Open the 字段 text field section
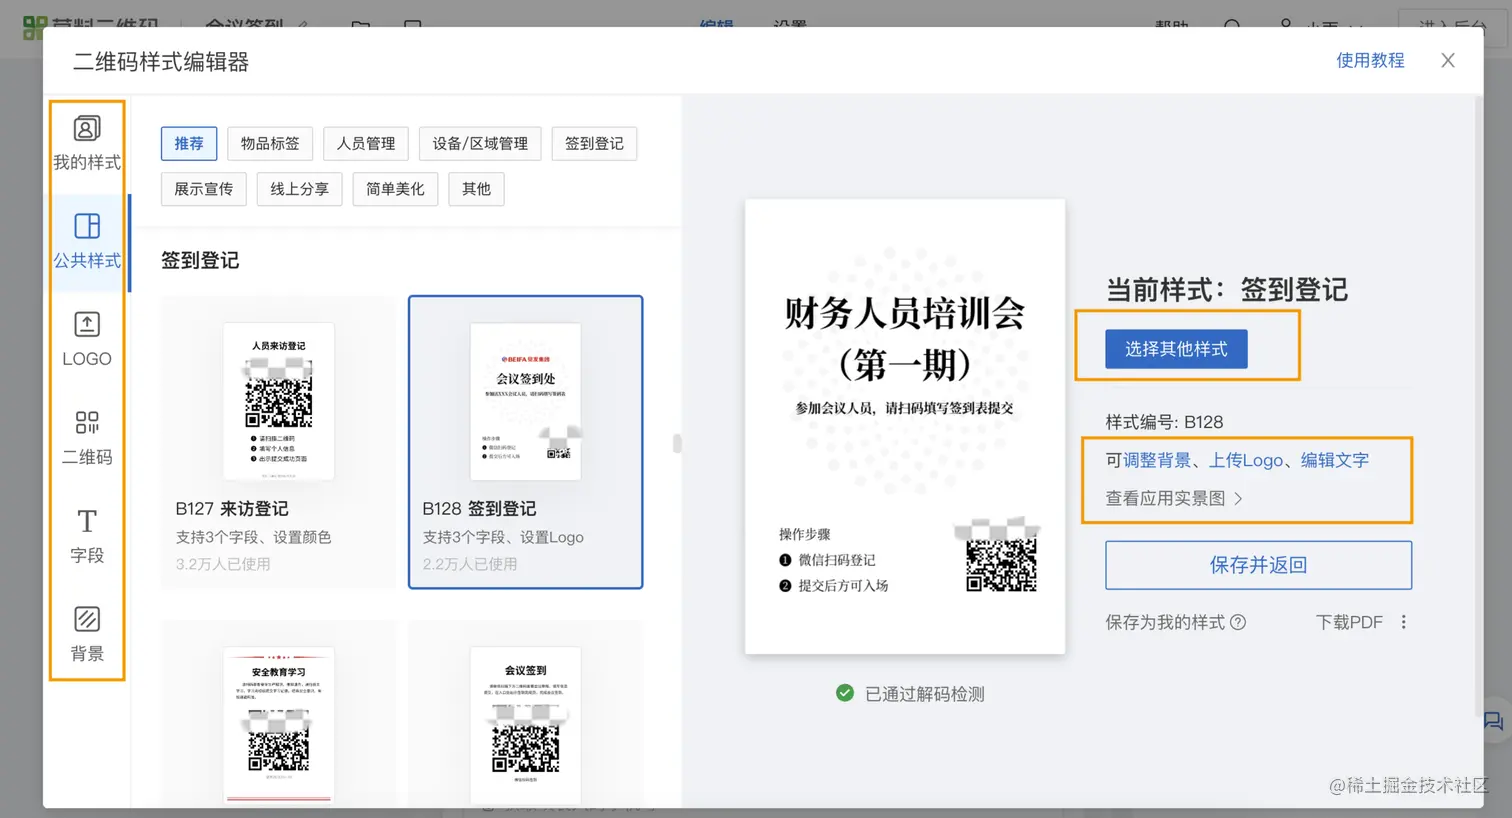This screenshot has height=818, width=1512. tap(87, 536)
